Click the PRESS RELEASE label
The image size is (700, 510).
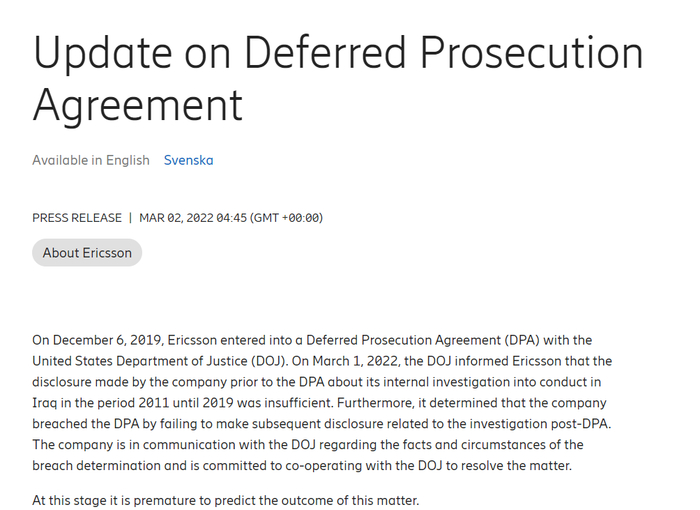click(77, 218)
